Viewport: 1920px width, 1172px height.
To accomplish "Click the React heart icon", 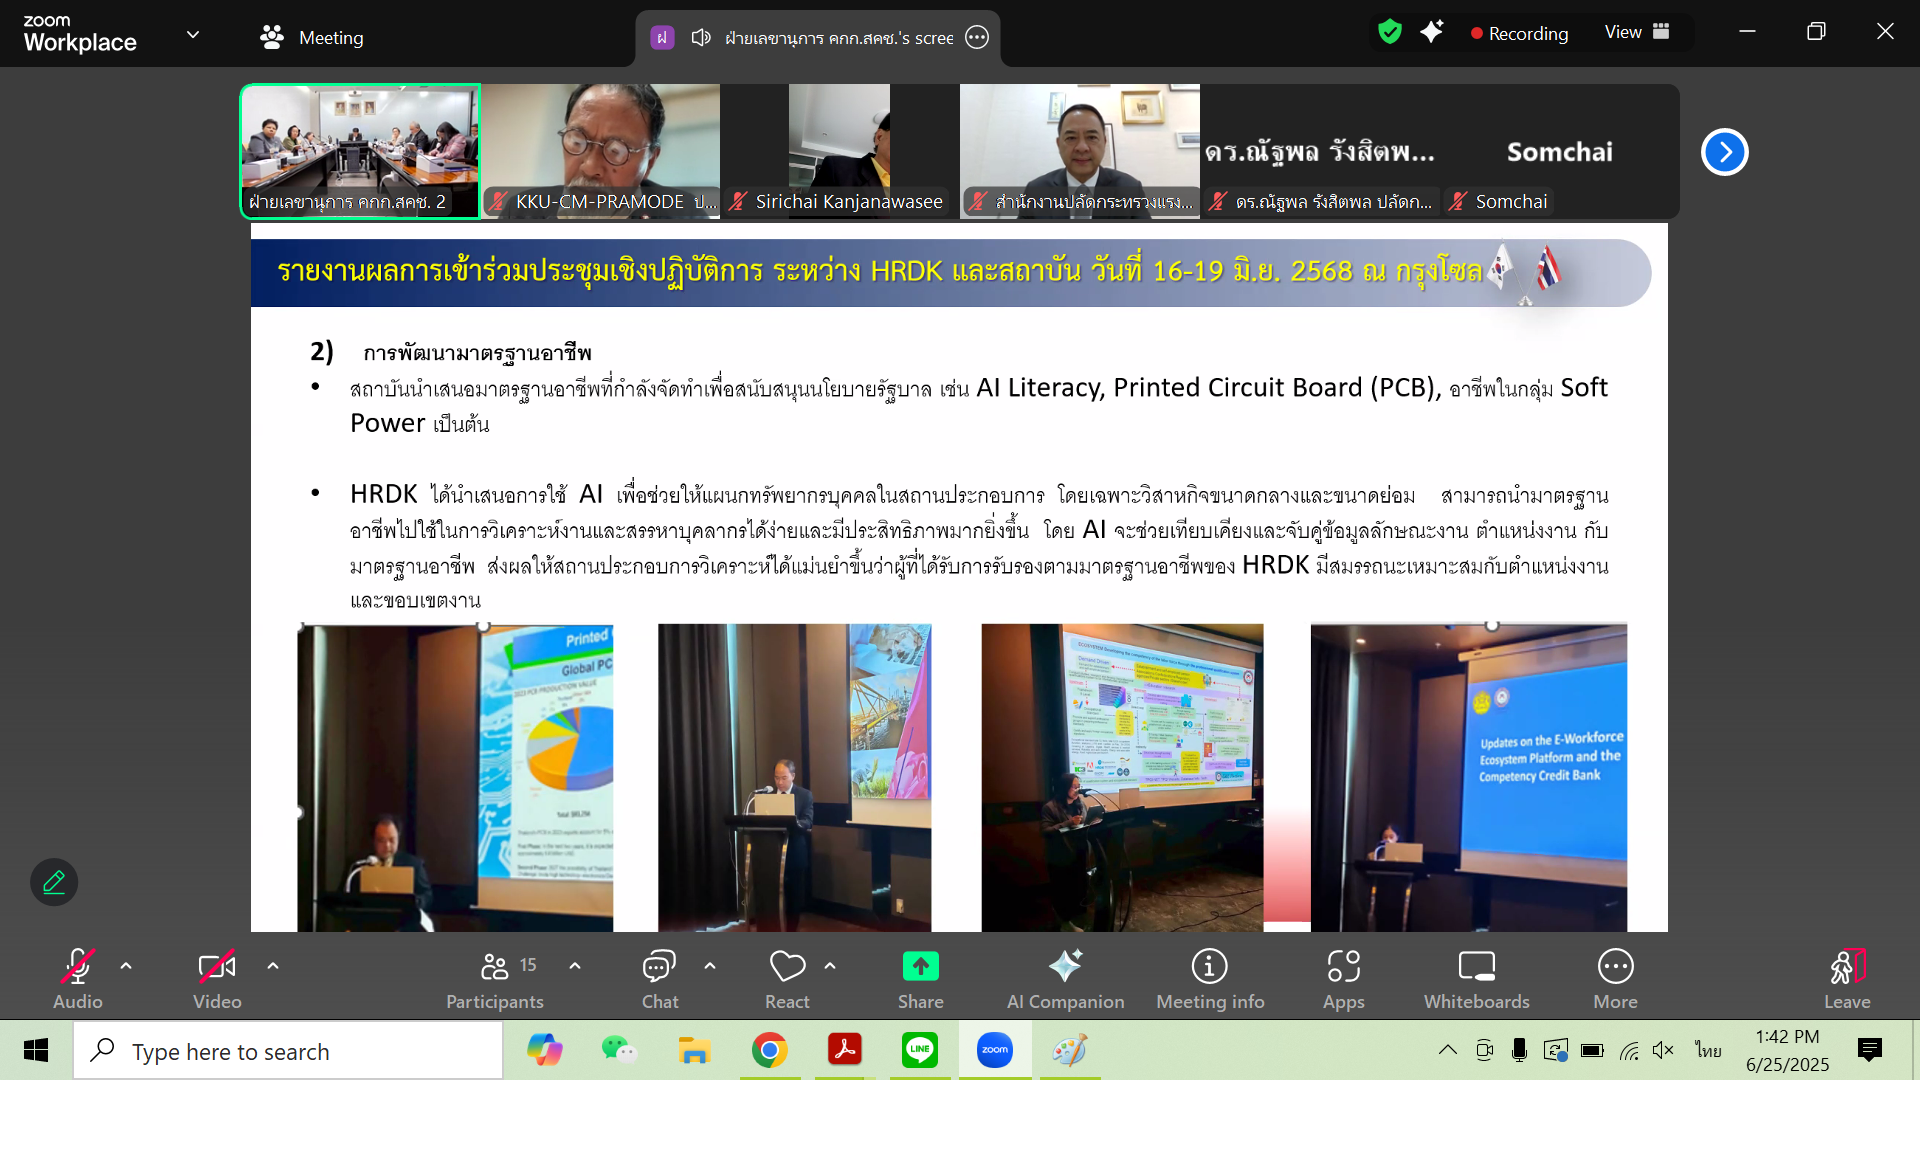I will tap(787, 967).
